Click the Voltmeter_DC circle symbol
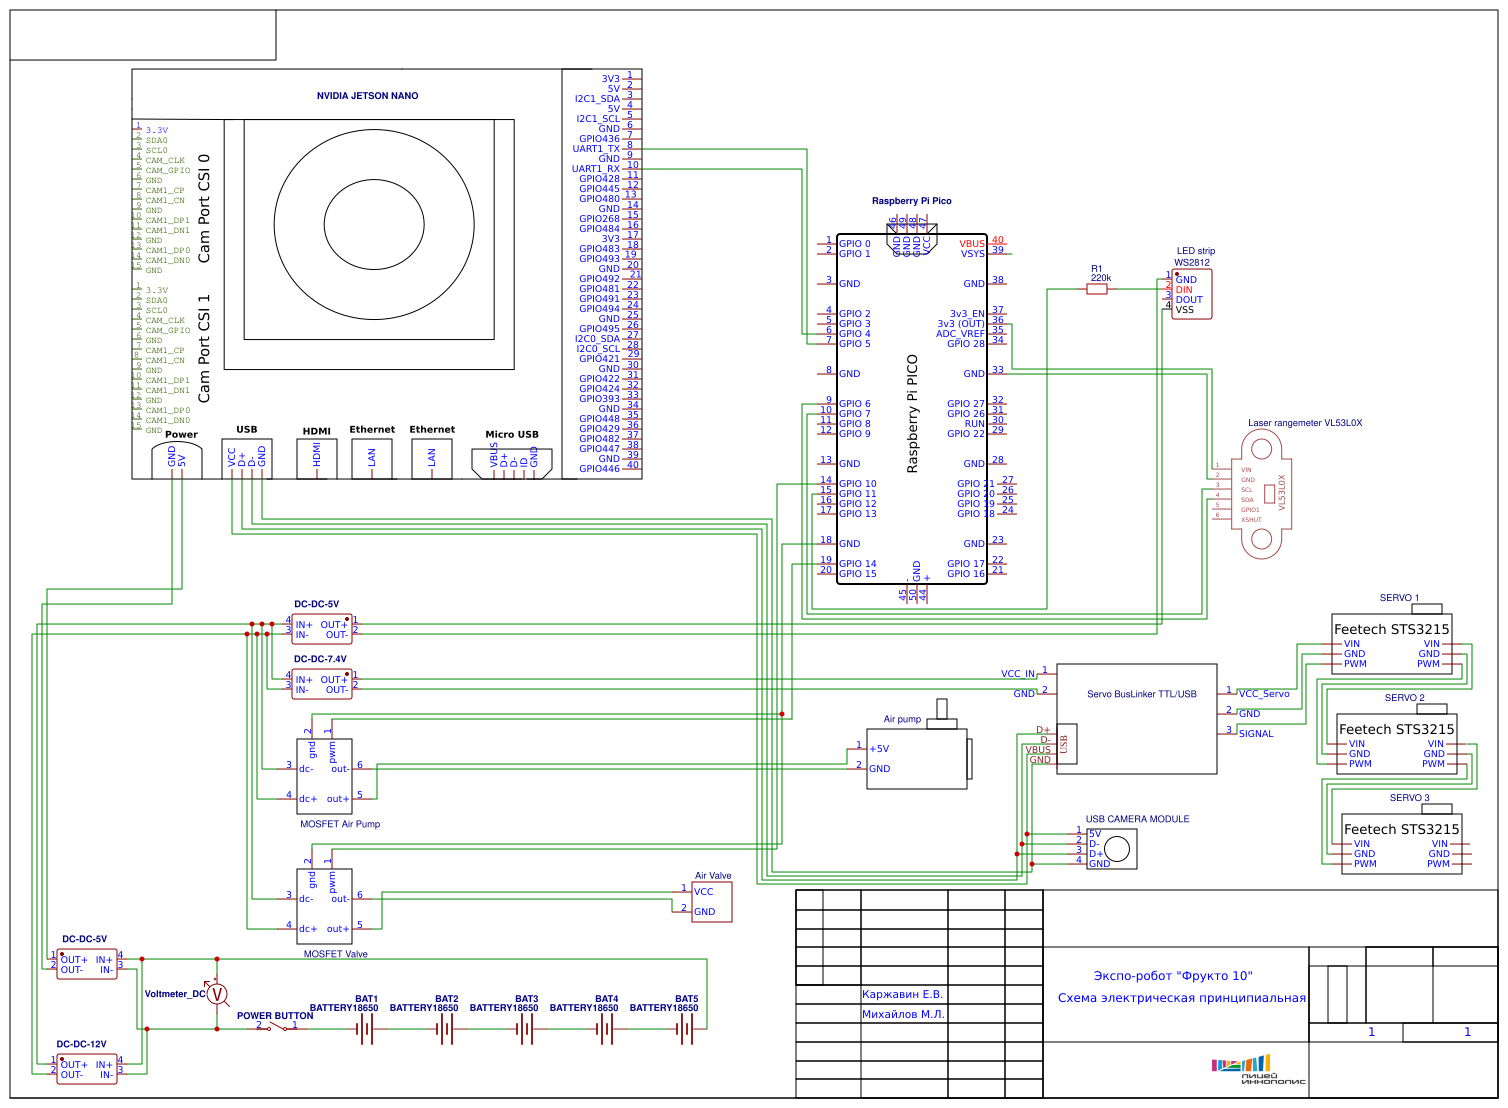 tap(217, 994)
